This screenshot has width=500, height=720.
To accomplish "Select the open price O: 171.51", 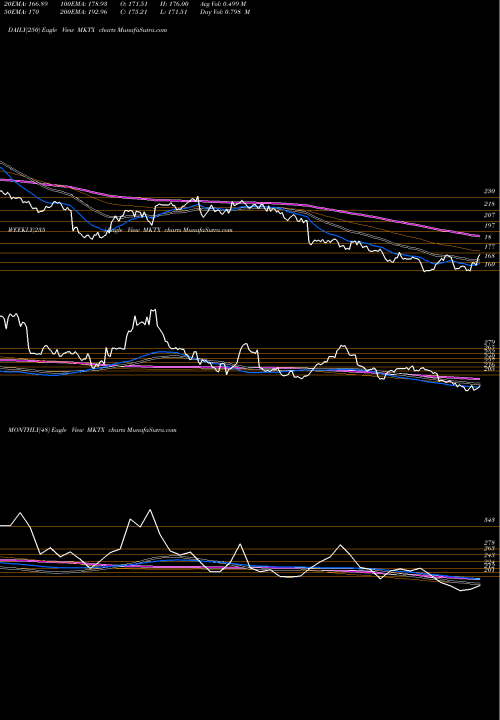I will coord(132,4).
